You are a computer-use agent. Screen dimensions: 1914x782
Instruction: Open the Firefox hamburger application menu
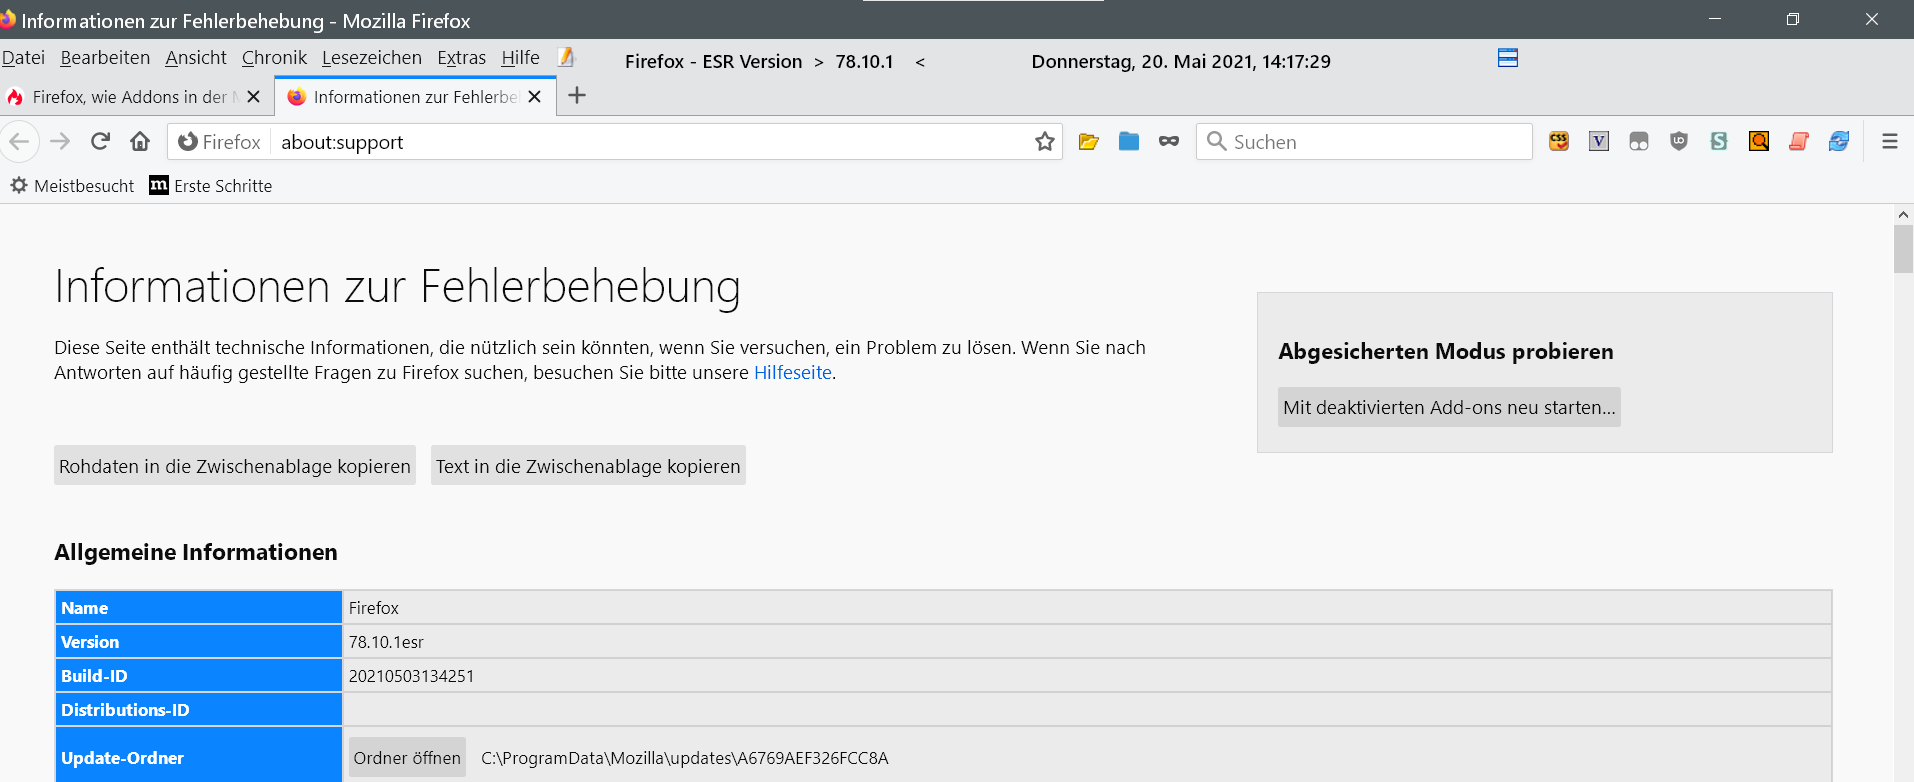coord(1889,142)
